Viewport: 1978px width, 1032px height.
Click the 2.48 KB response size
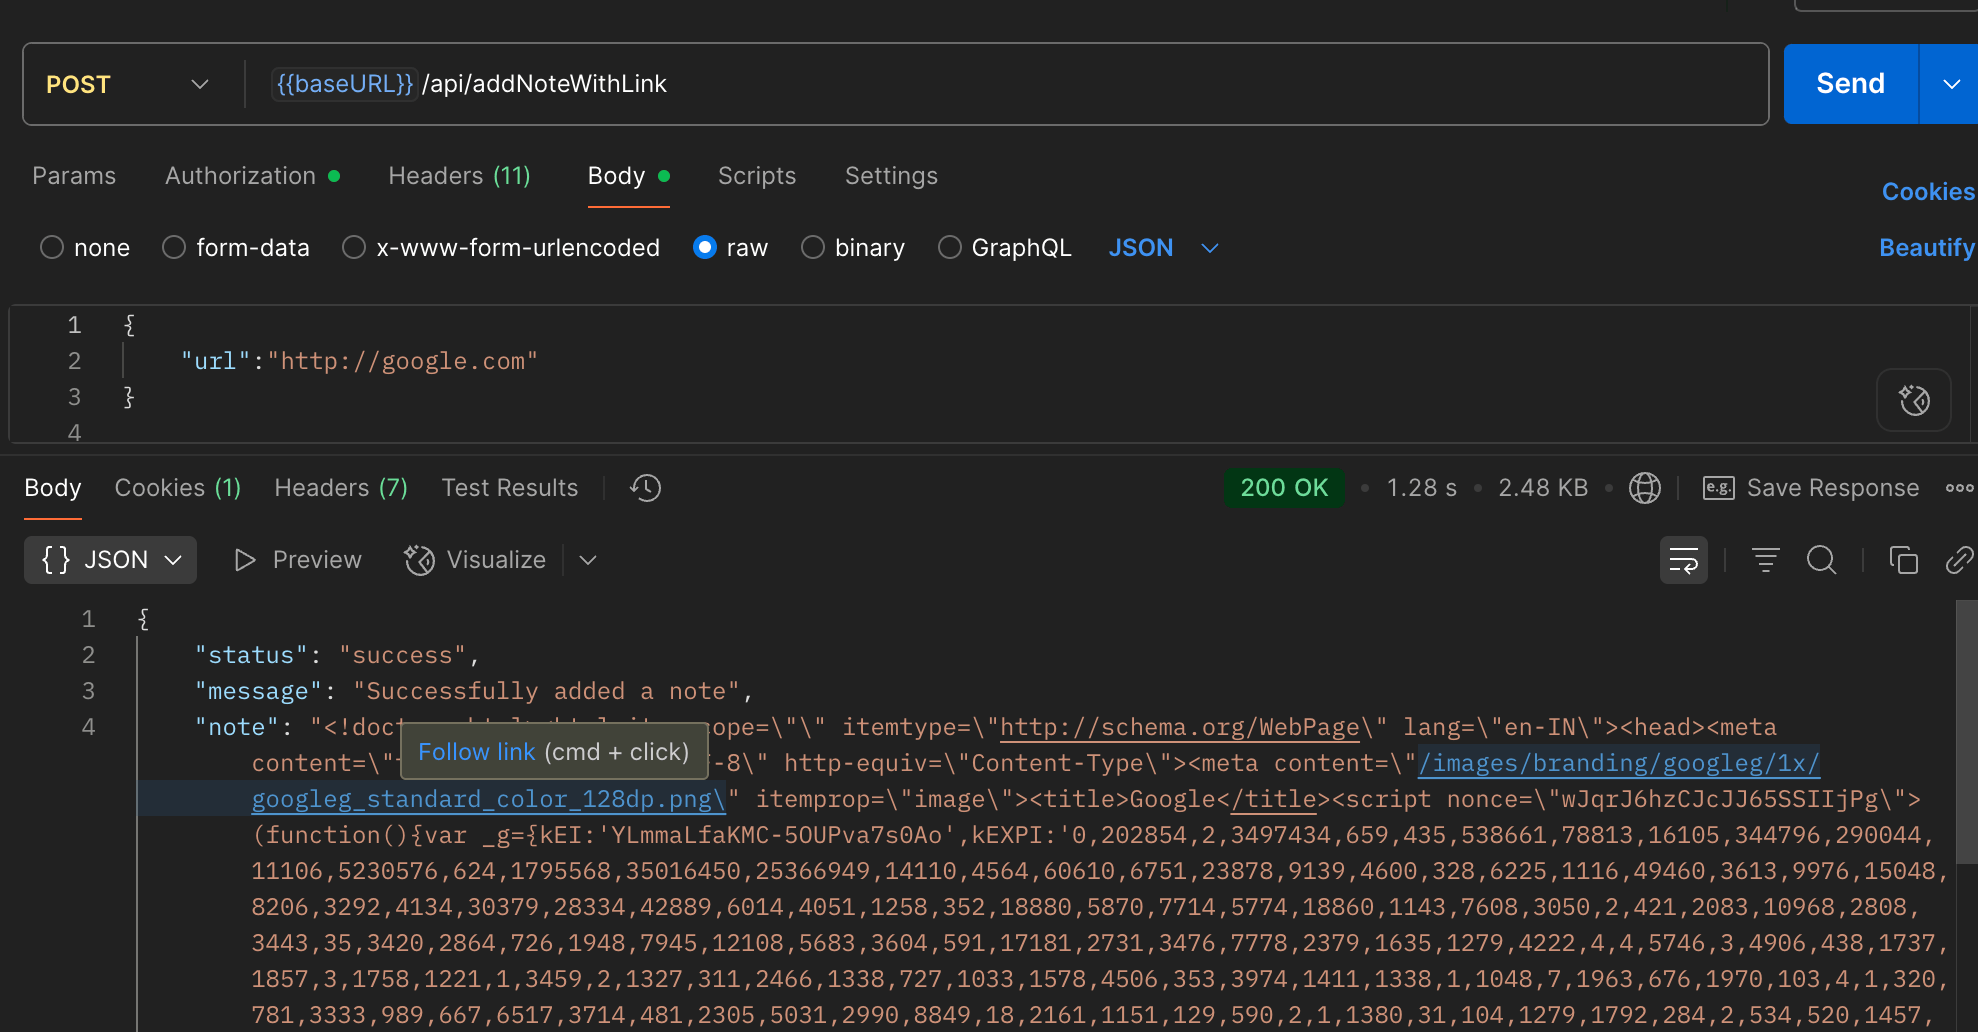coord(1543,488)
